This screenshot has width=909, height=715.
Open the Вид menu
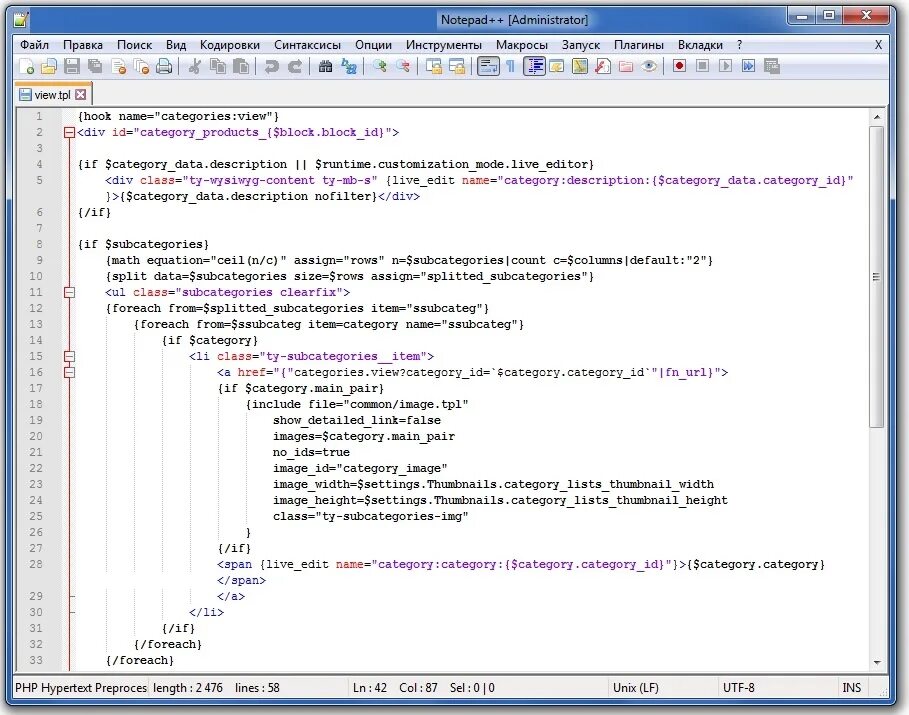(x=176, y=45)
